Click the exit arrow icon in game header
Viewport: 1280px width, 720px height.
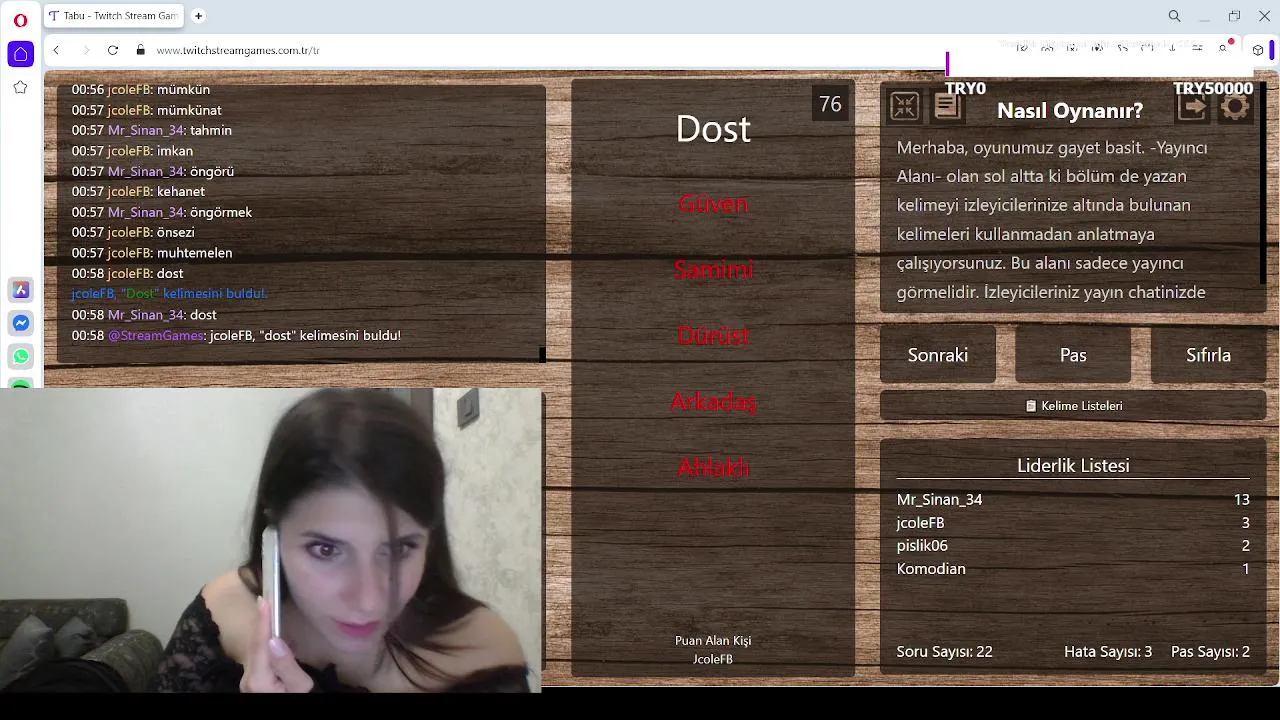pos(1192,107)
